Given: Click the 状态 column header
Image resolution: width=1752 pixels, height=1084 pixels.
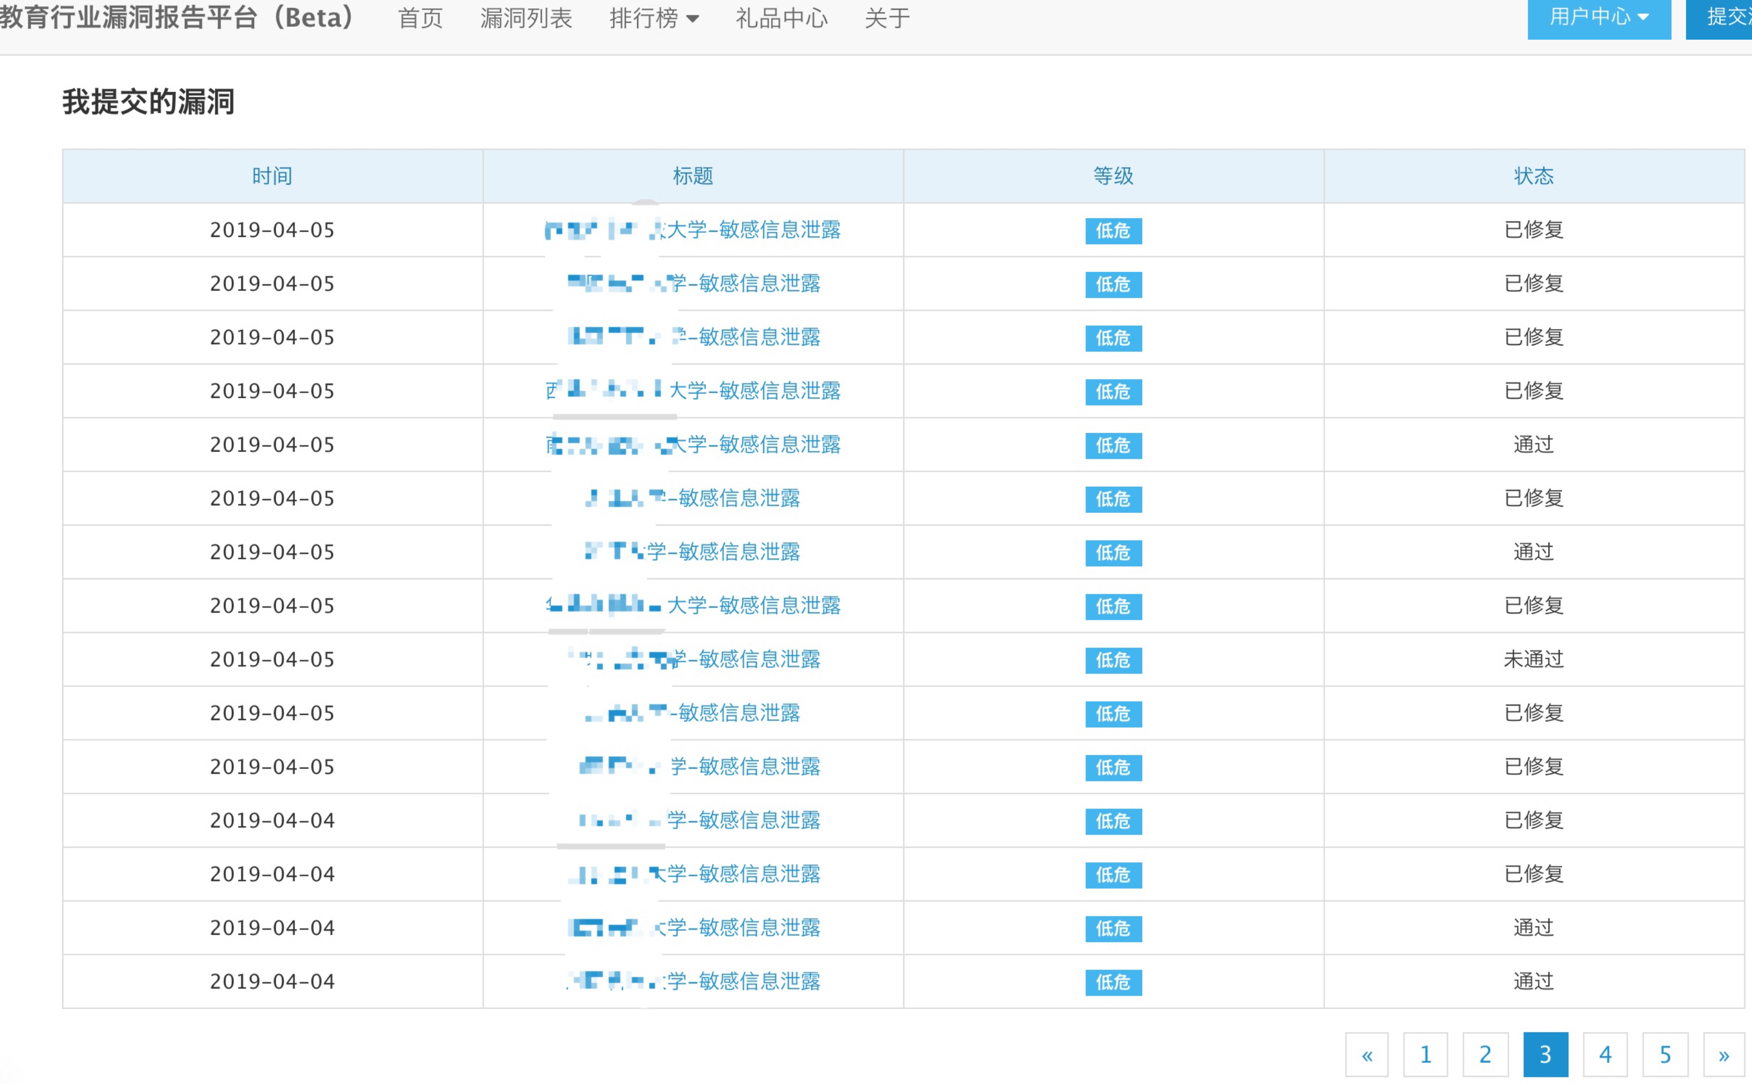Looking at the screenshot, I should (1534, 176).
